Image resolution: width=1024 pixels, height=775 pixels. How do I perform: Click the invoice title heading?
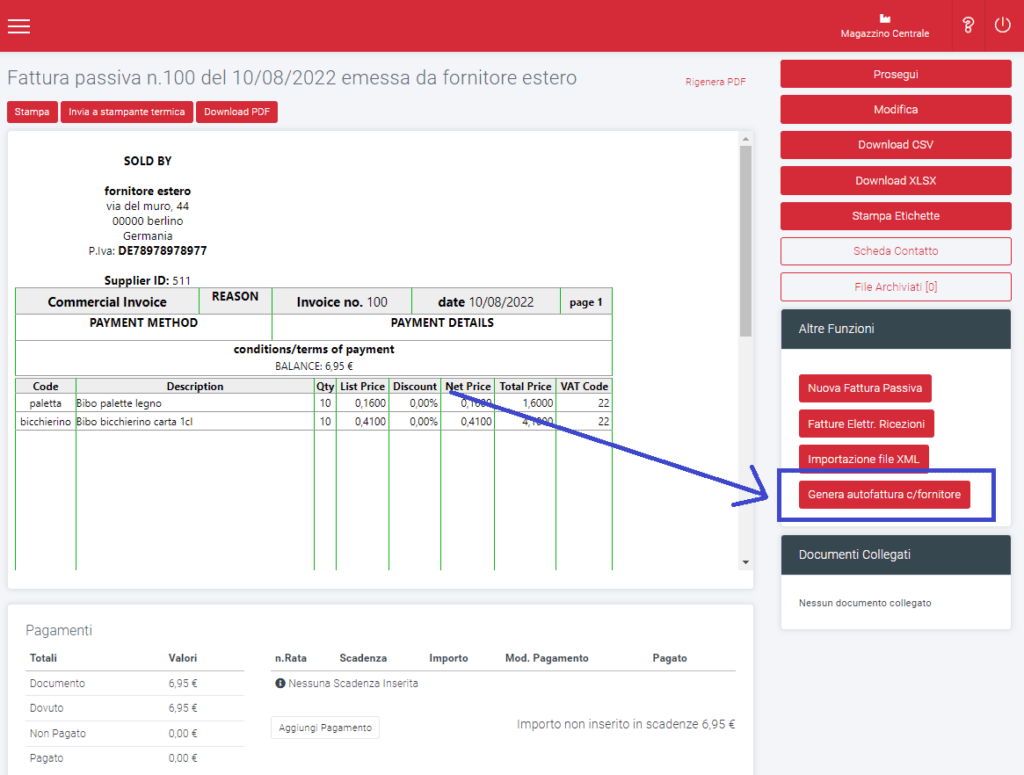pyautogui.click(x=292, y=78)
